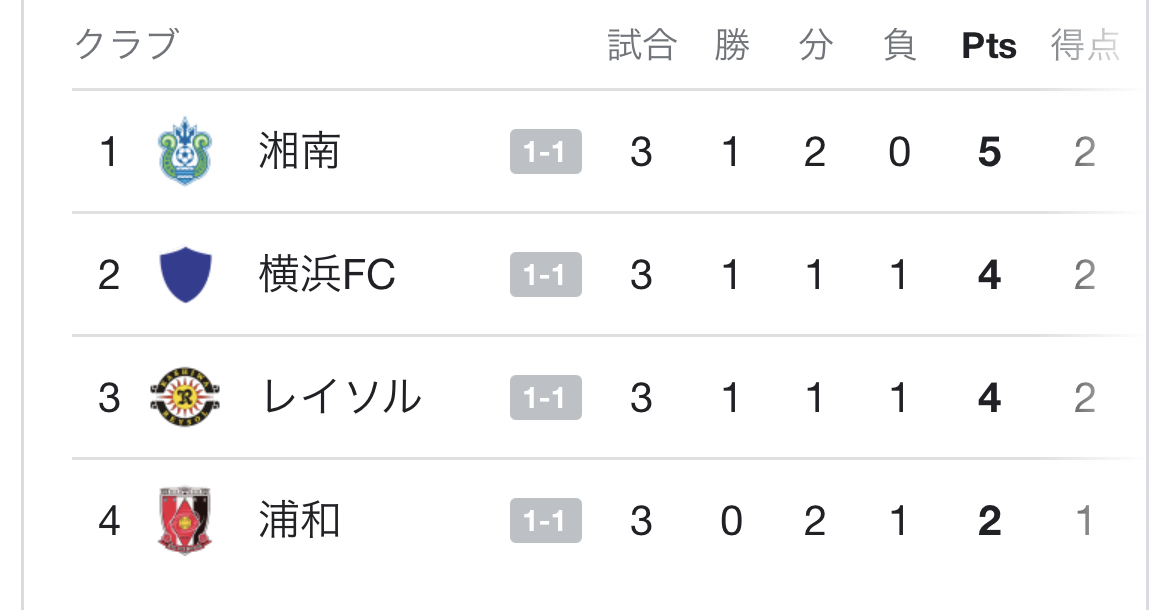1170x610 pixels.
Task: Click the 得点 column header
Action: tap(1086, 45)
